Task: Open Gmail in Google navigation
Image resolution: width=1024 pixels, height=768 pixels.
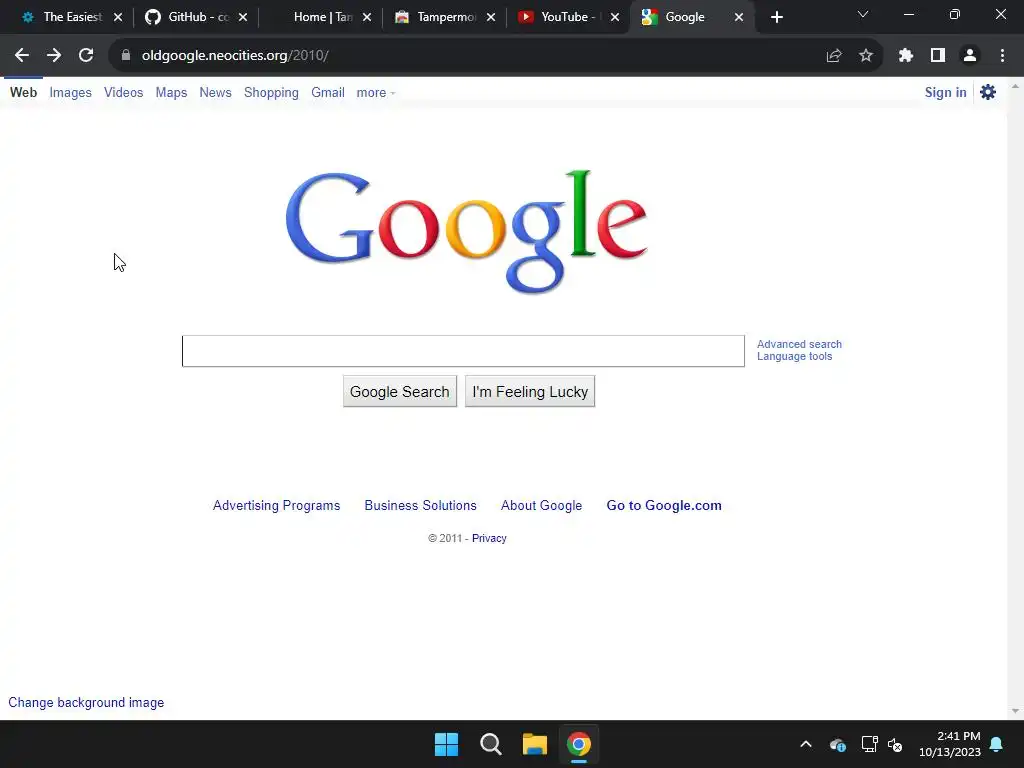Action: 328,93
